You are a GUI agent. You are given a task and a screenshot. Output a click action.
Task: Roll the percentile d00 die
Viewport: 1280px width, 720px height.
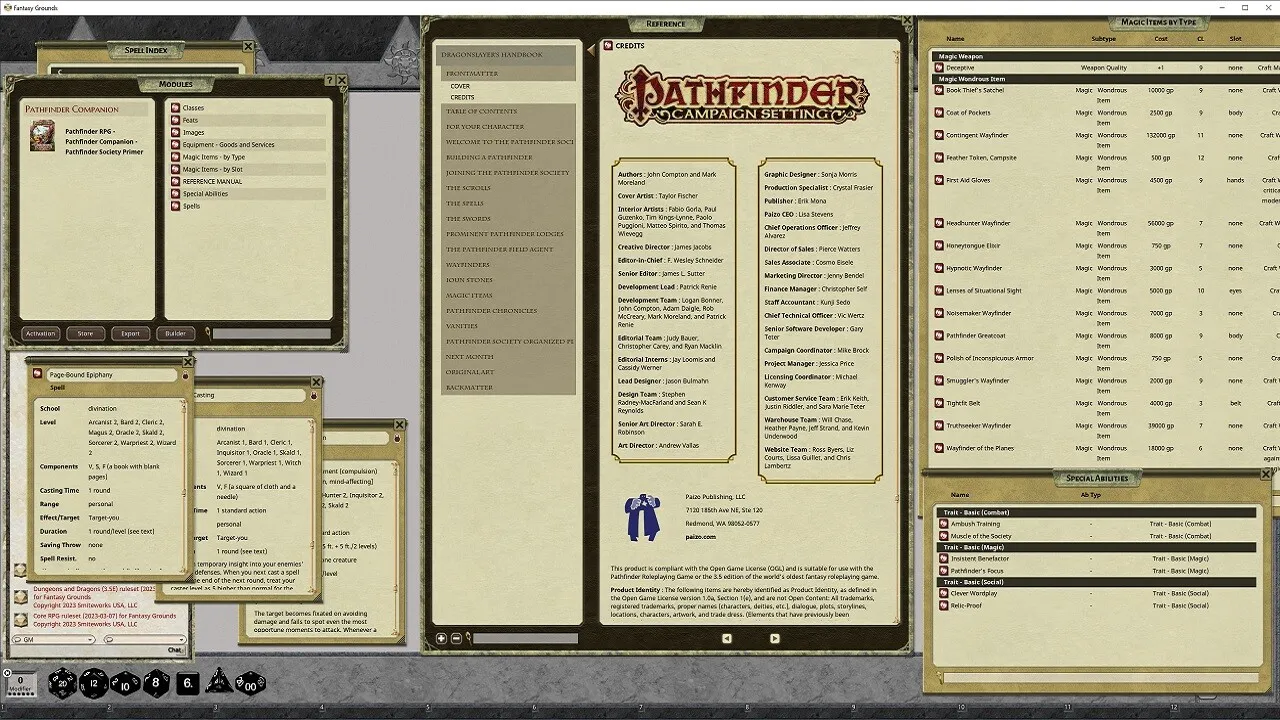coord(250,683)
